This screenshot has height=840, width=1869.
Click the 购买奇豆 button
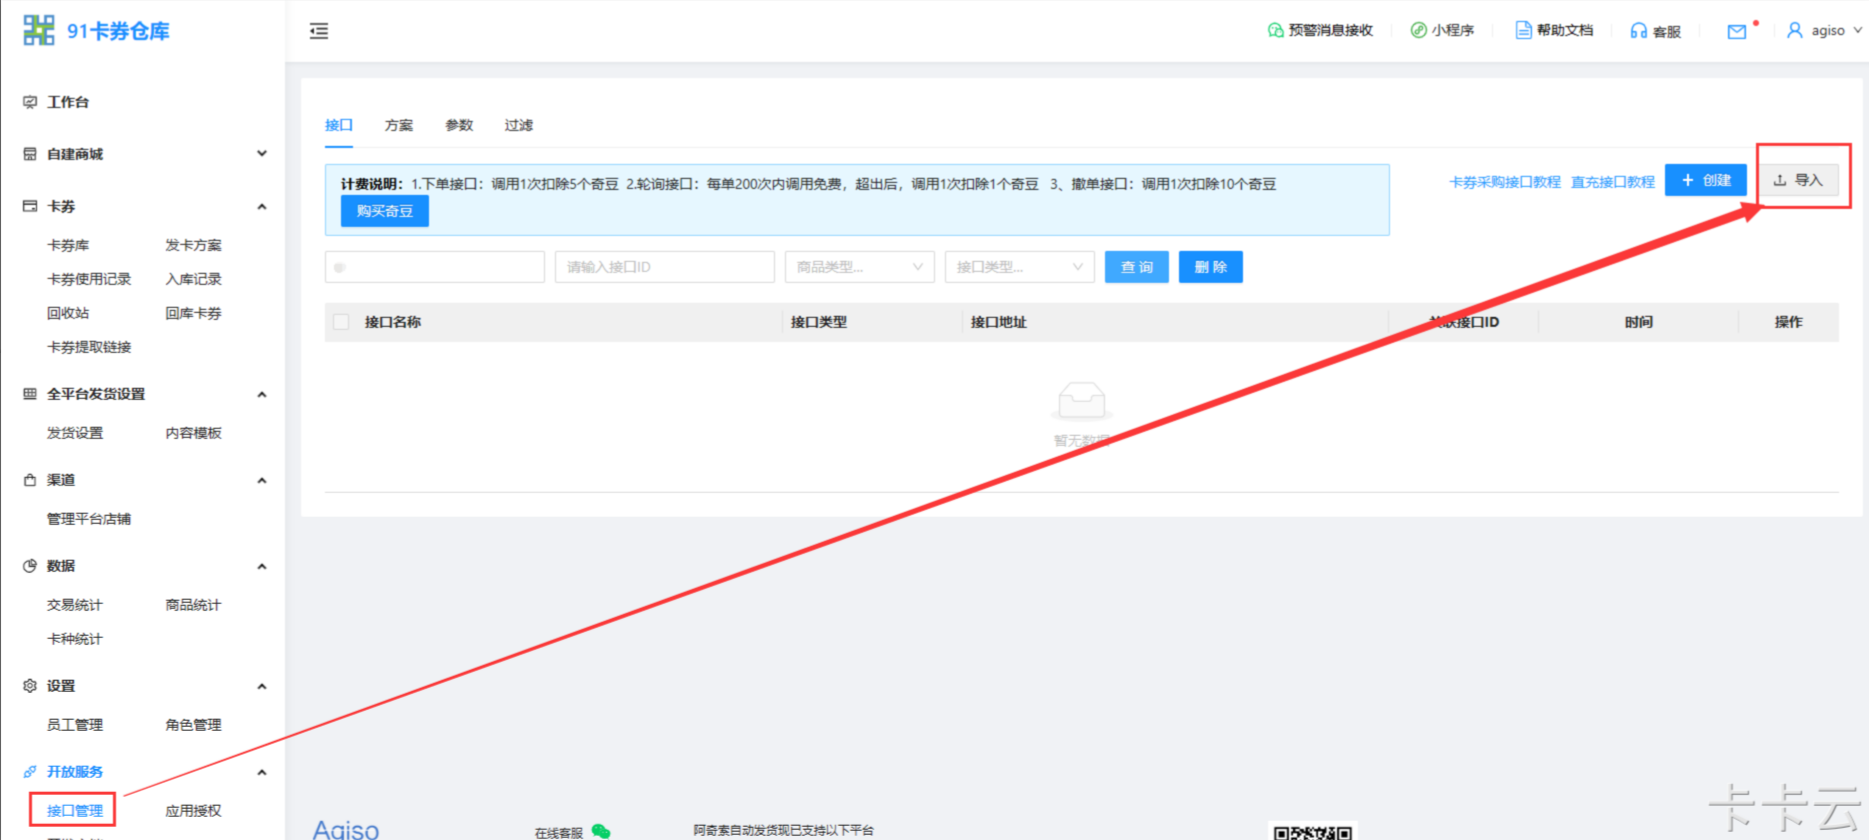(385, 211)
